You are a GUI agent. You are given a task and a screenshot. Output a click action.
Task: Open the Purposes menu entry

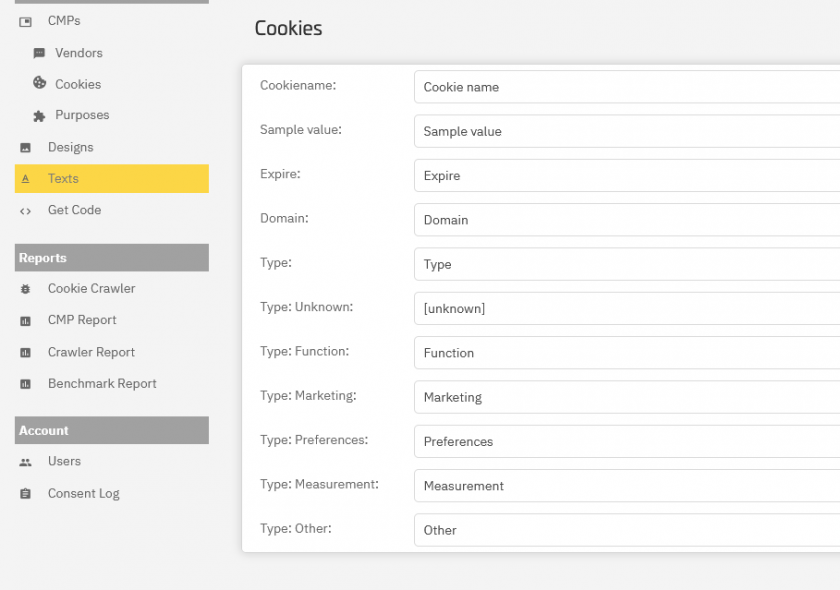pos(82,115)
